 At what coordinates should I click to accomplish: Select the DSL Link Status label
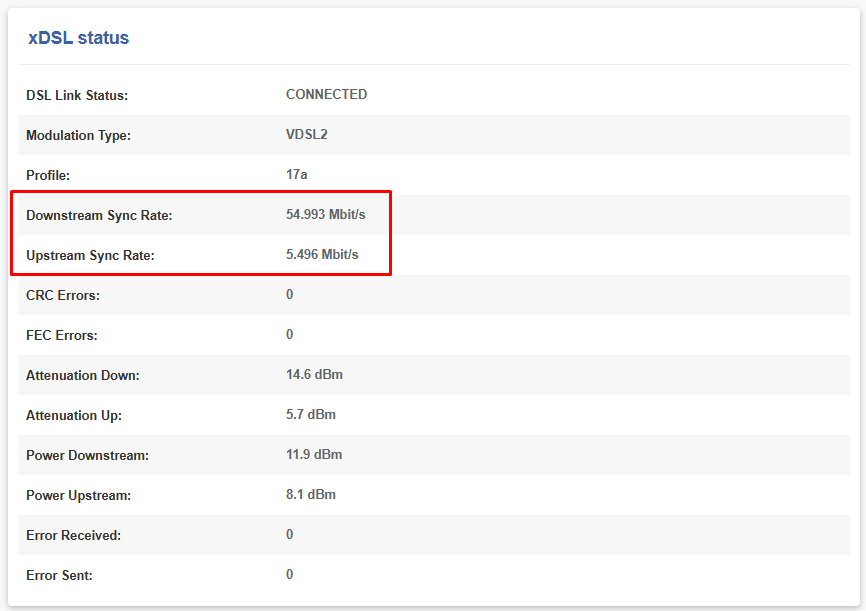click(77, 95)
